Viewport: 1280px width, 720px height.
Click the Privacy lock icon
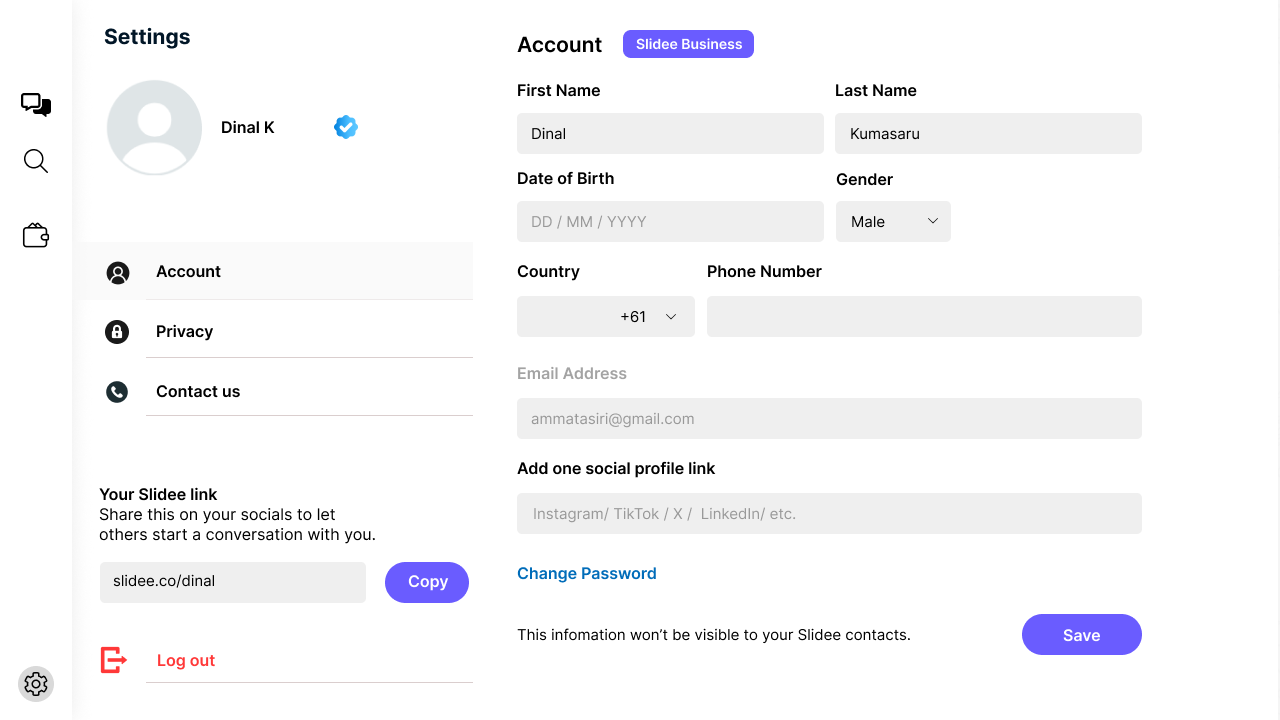click(117, 331)
